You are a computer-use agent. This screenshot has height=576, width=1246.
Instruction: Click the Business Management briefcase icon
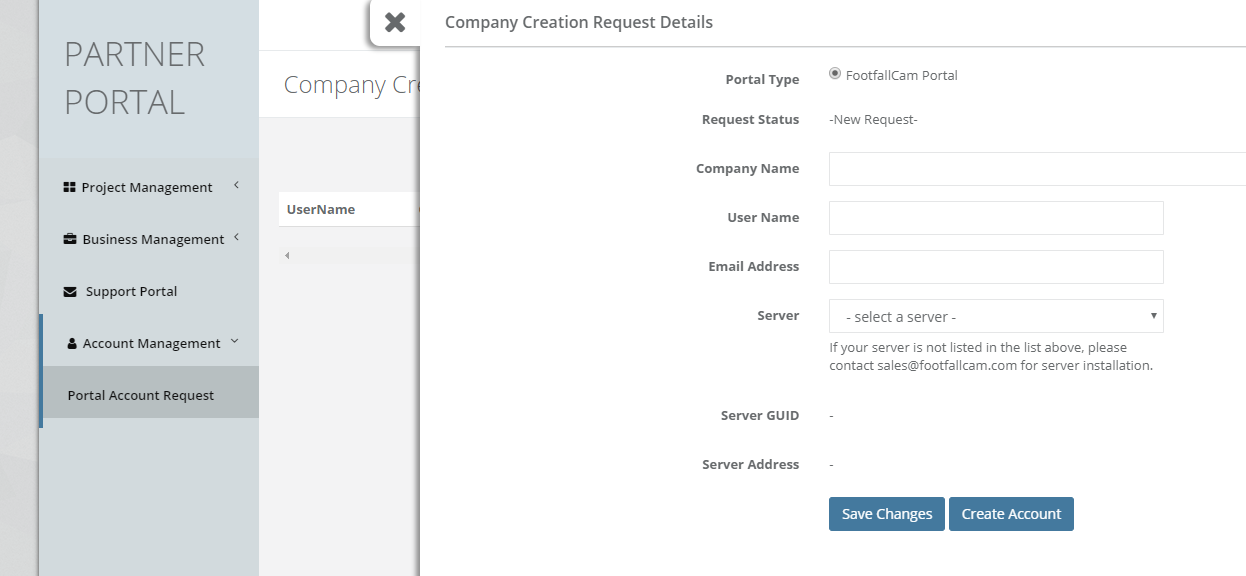[70, 239]
